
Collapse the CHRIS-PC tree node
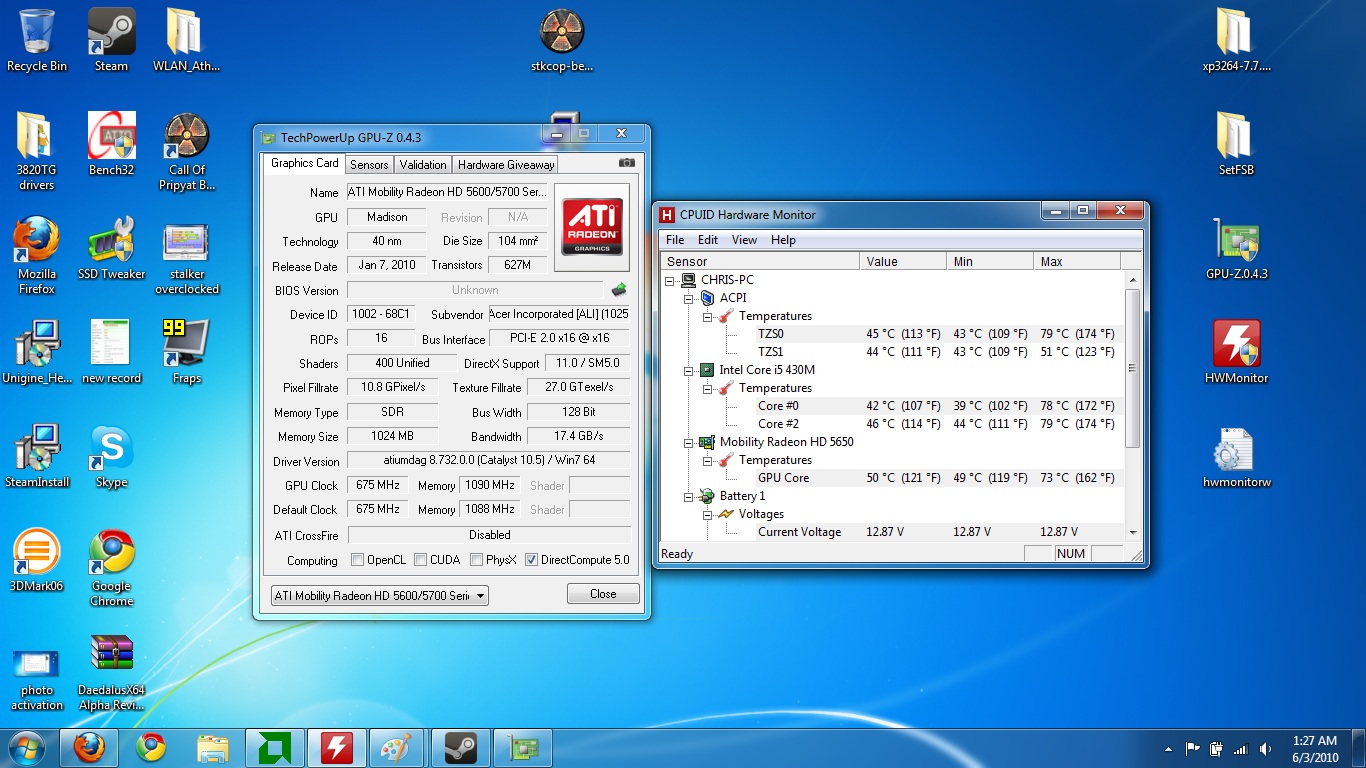pyautogui.click(x=671, y=280)
